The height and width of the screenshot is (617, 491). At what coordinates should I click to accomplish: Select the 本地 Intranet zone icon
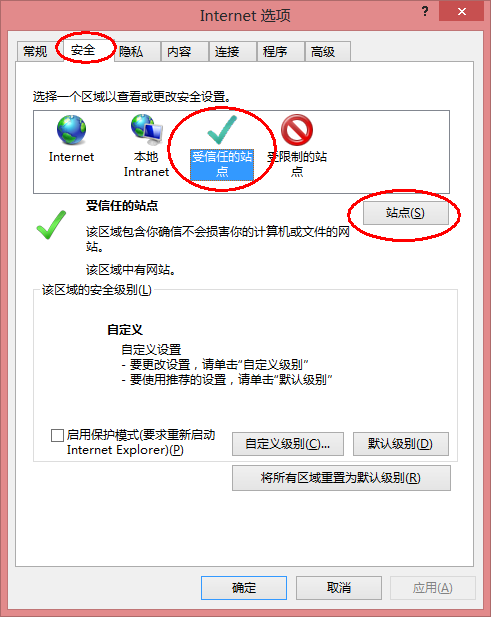tap(146, 129)
